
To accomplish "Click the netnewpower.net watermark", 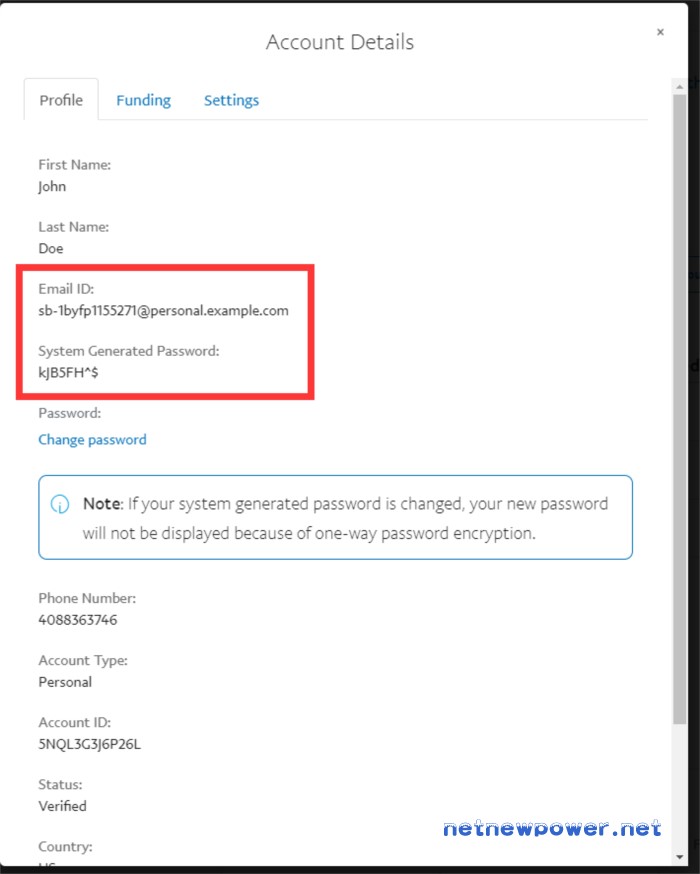I will (x=552, y=829).
